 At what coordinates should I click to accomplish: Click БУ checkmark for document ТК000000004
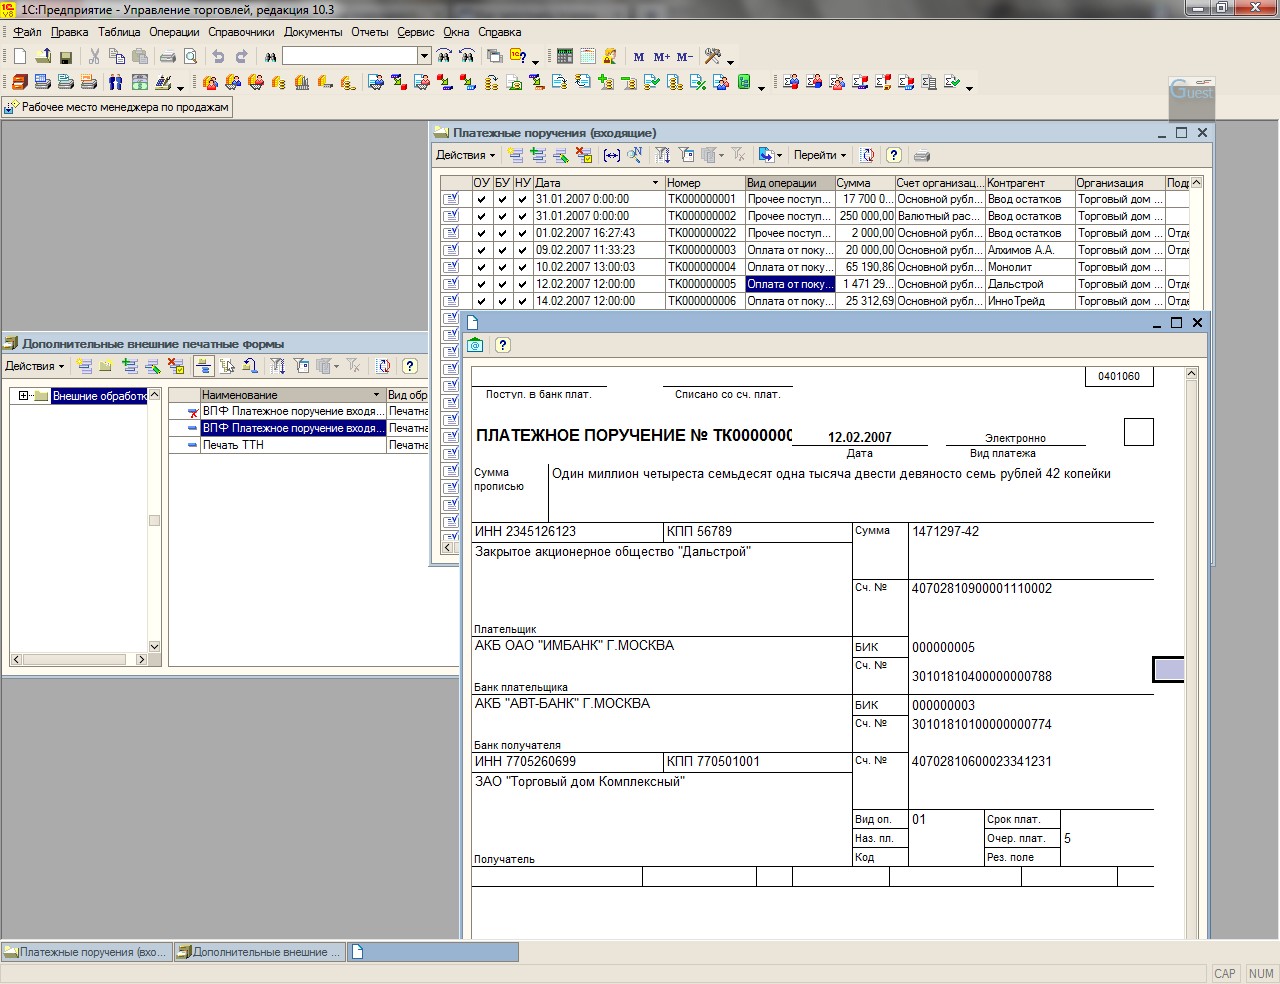coord(502,267)
